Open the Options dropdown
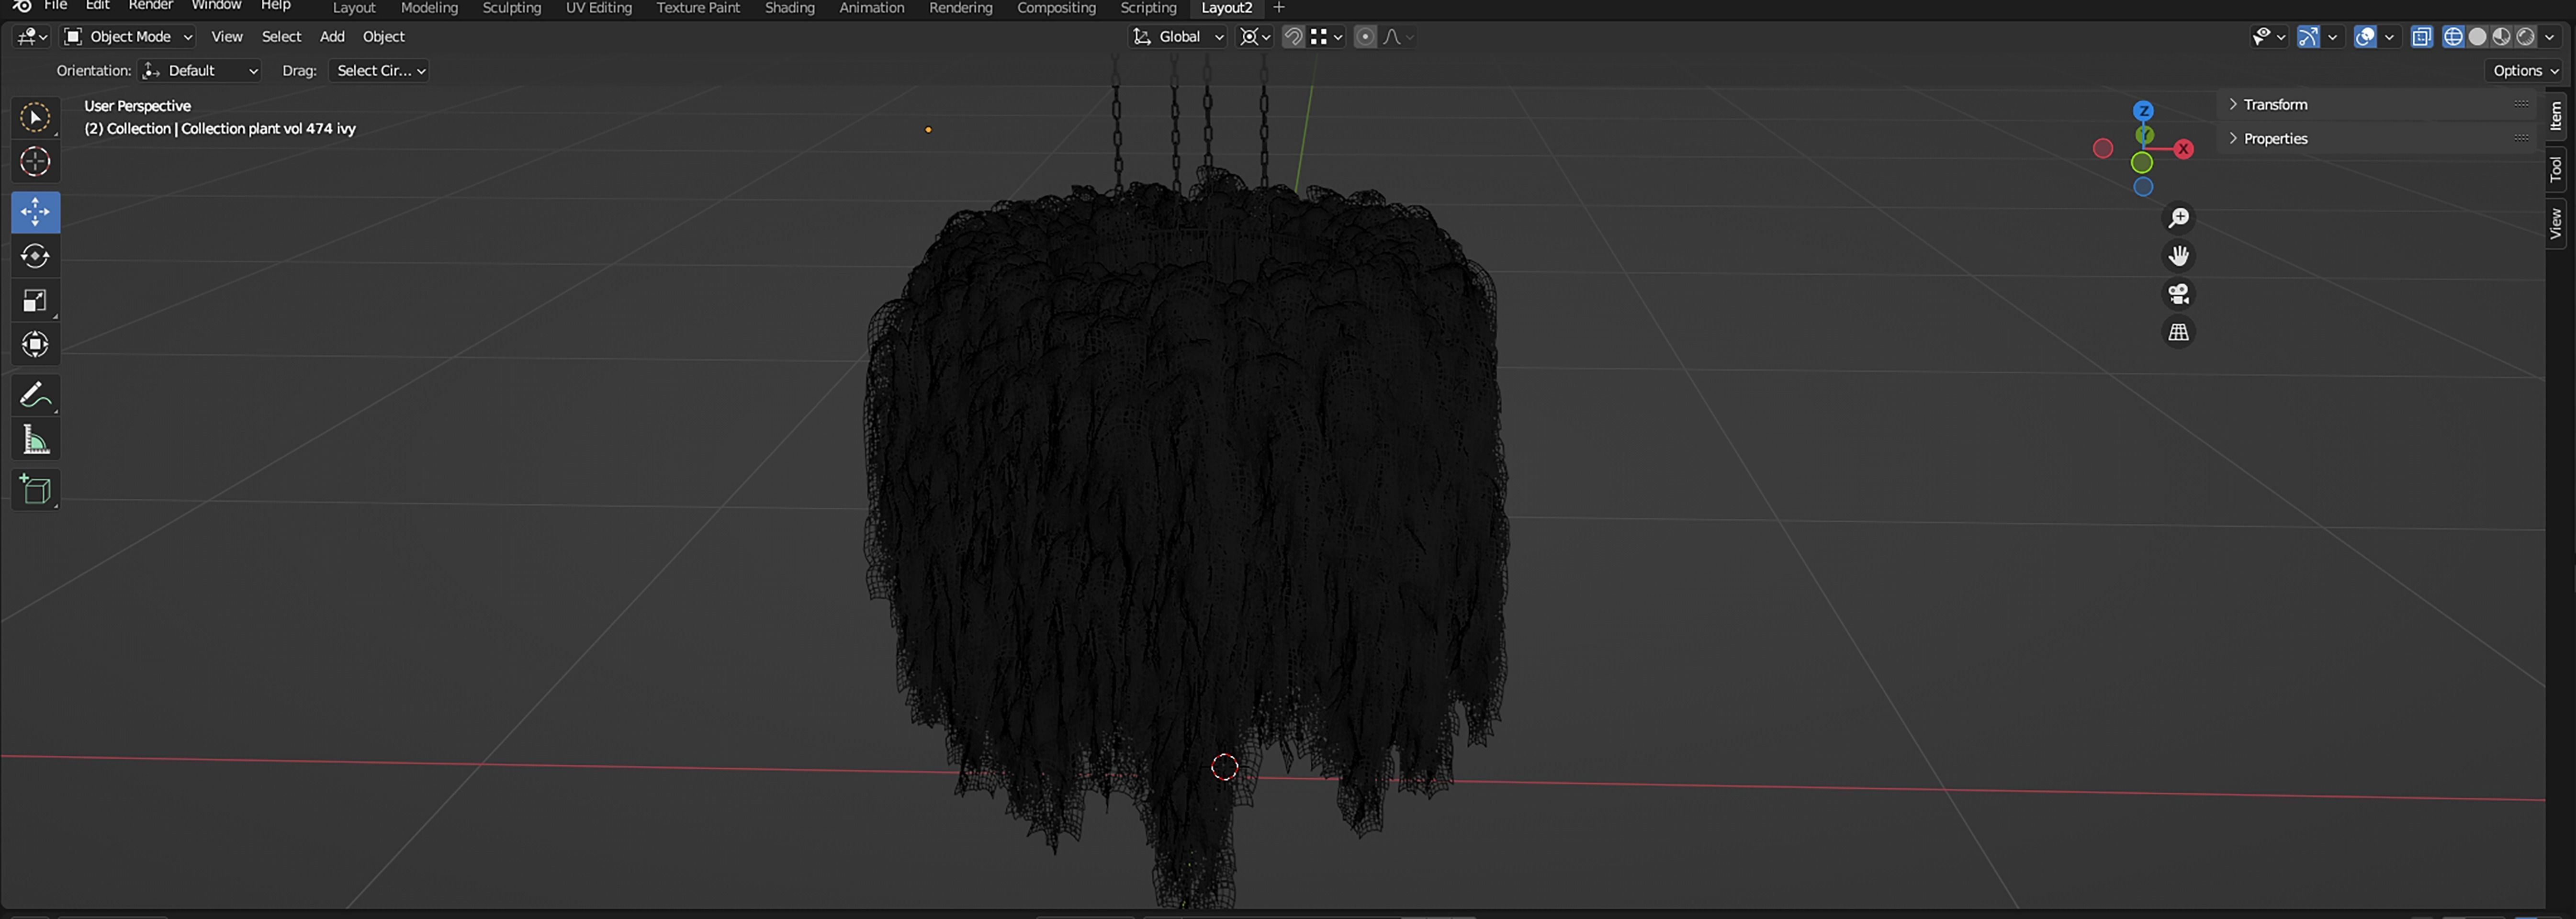 (2524, 71)
